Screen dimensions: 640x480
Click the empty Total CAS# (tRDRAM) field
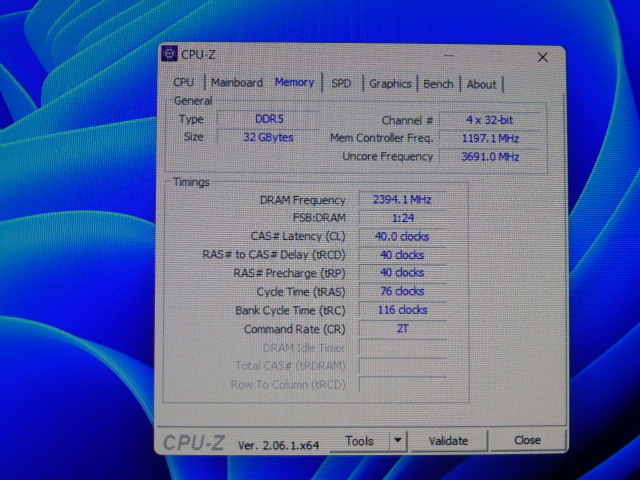(402, 366)
